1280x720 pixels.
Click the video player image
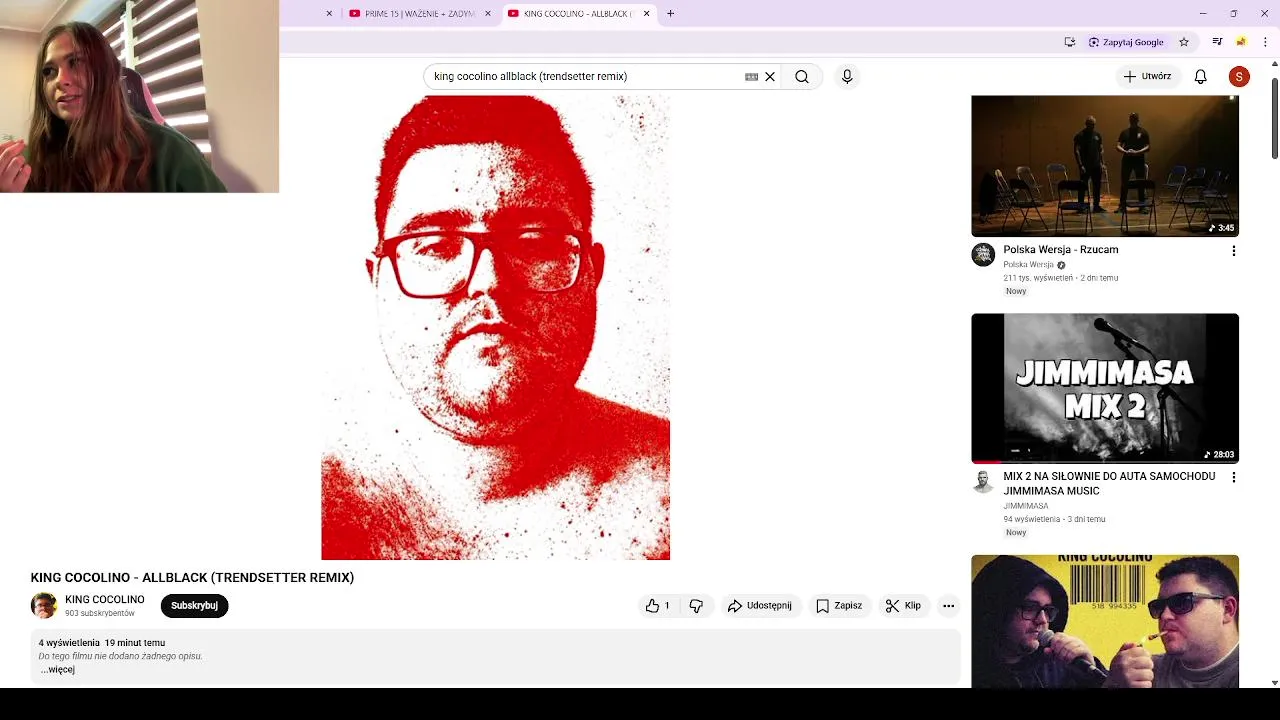tap(496, 328)
